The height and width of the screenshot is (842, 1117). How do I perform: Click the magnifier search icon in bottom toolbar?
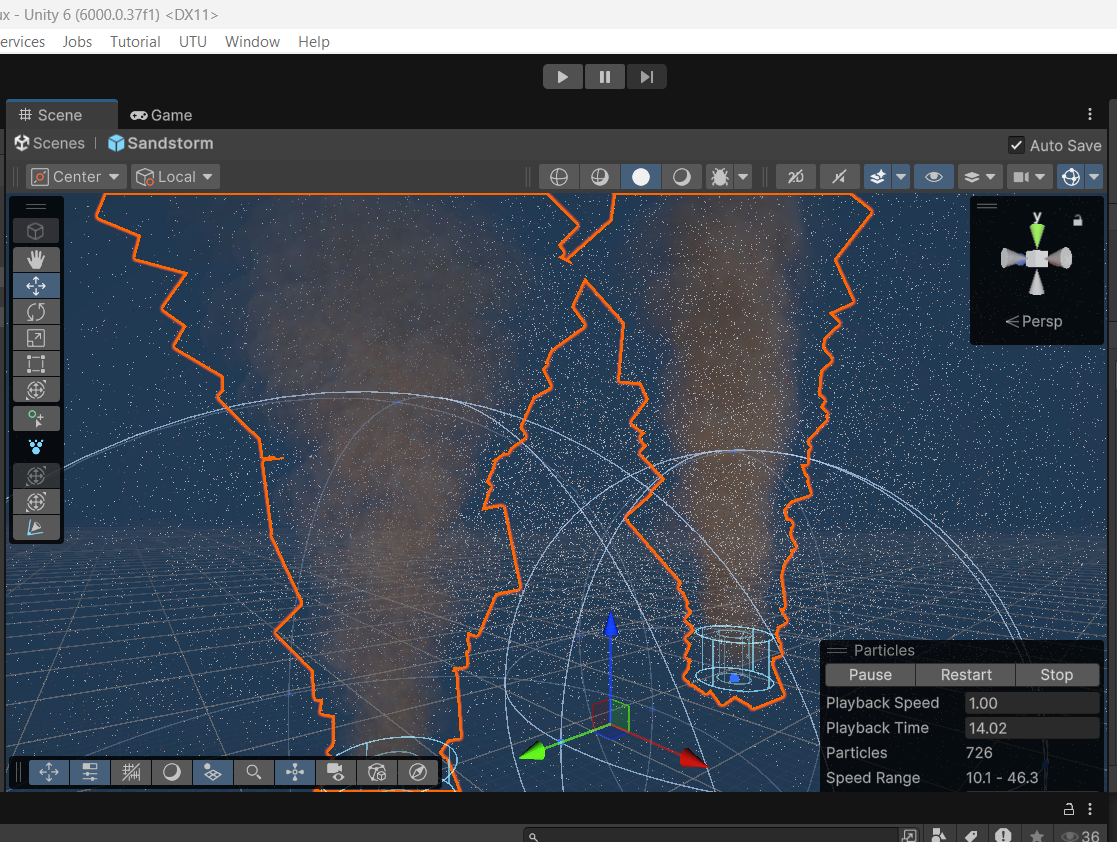[x=254, y=772]
